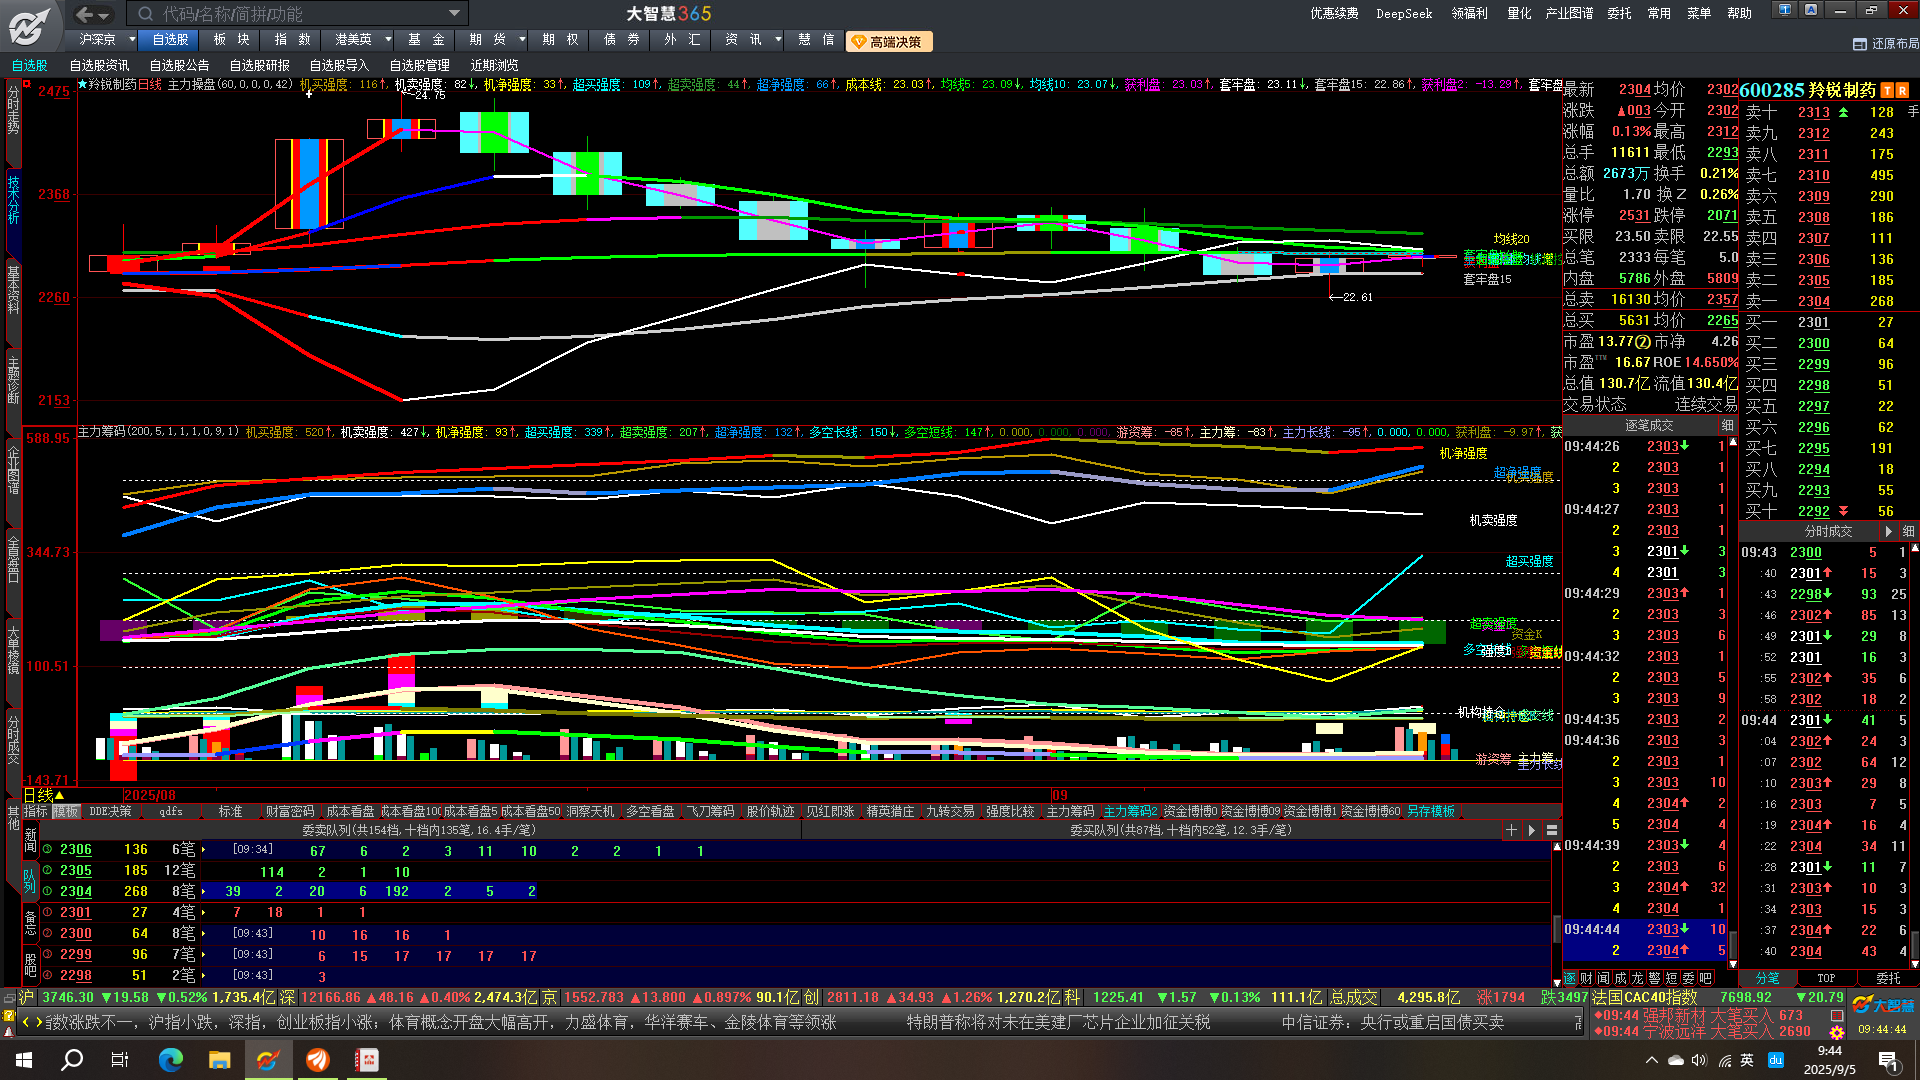
Task: Select the 委托 tab at bottom right
Action: (1888, 978)
